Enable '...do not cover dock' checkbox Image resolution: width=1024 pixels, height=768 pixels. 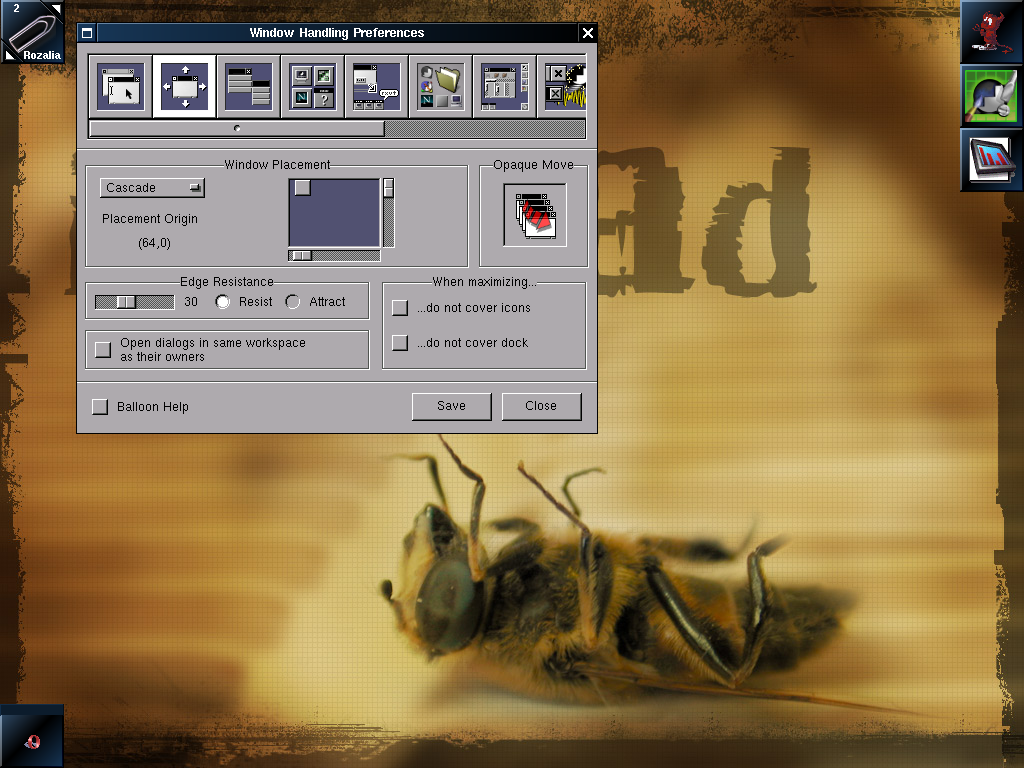click(400, 343)
